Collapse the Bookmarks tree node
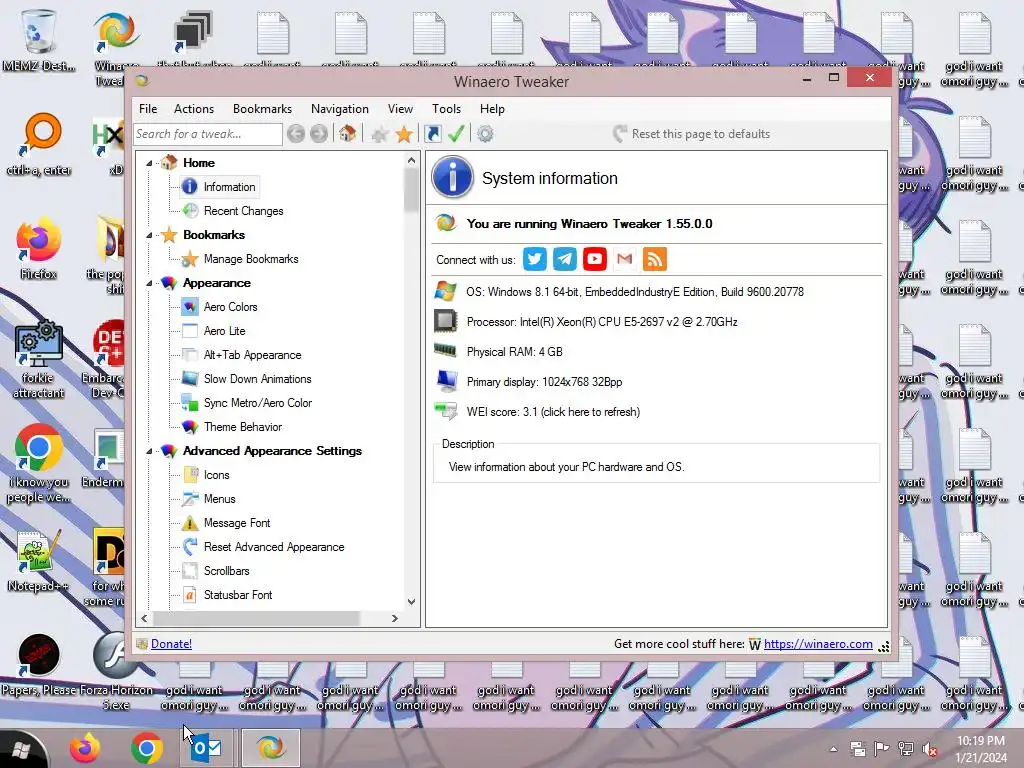Screen dimensions: 1024x768 (x=149, y=235)
